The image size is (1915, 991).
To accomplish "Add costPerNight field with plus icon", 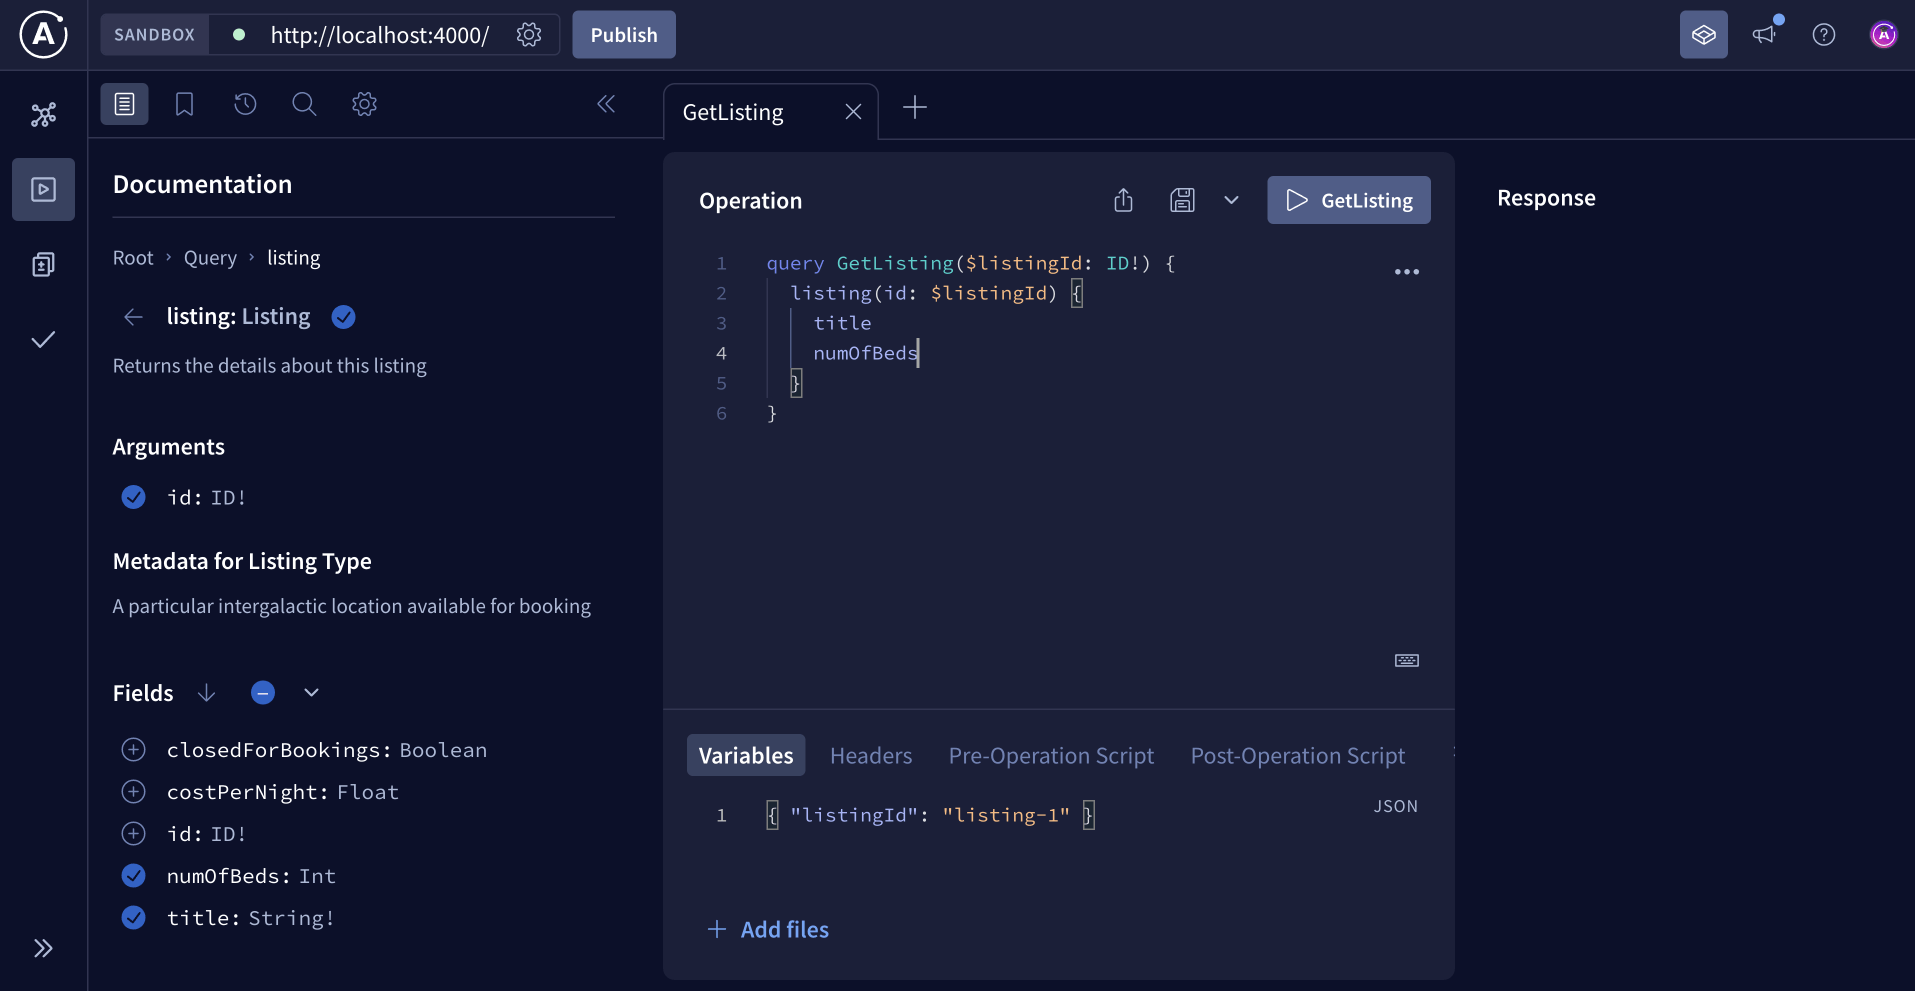I will tap(133, 791).
